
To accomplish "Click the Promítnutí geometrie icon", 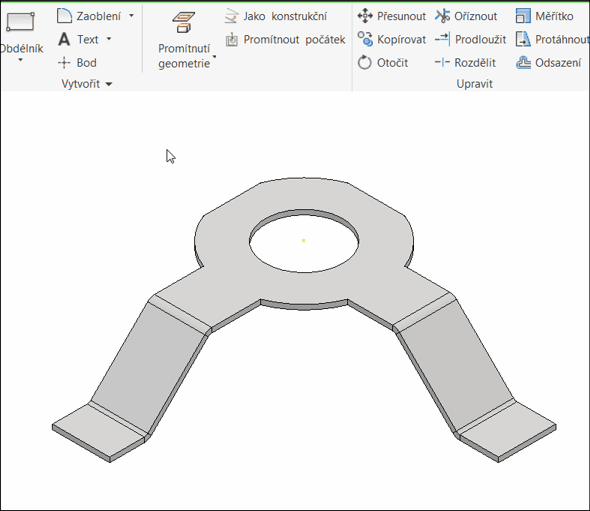I will [x=184, y=22].
